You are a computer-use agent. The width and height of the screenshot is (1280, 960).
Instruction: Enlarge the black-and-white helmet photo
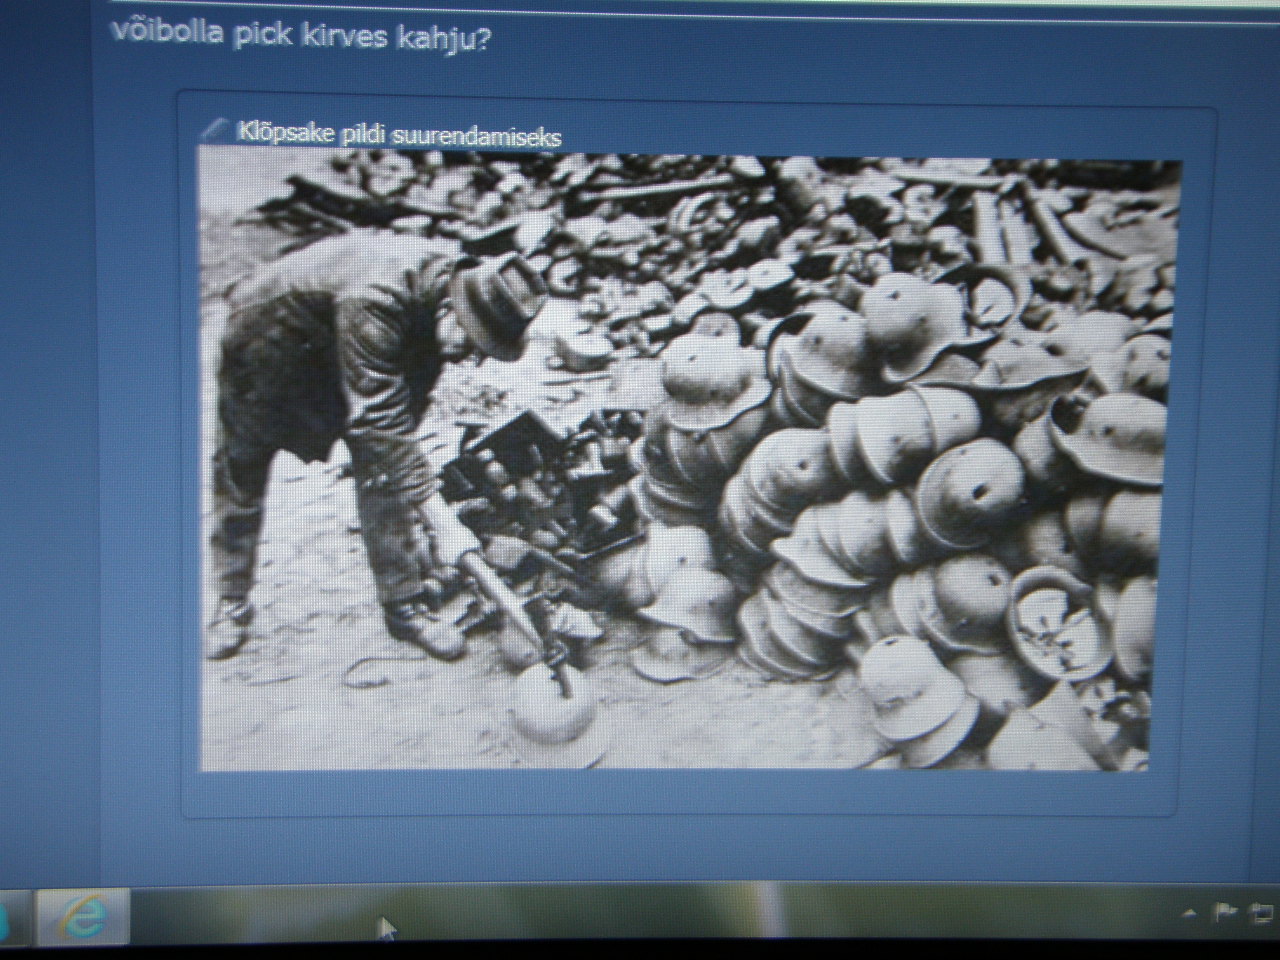(690, 460)
